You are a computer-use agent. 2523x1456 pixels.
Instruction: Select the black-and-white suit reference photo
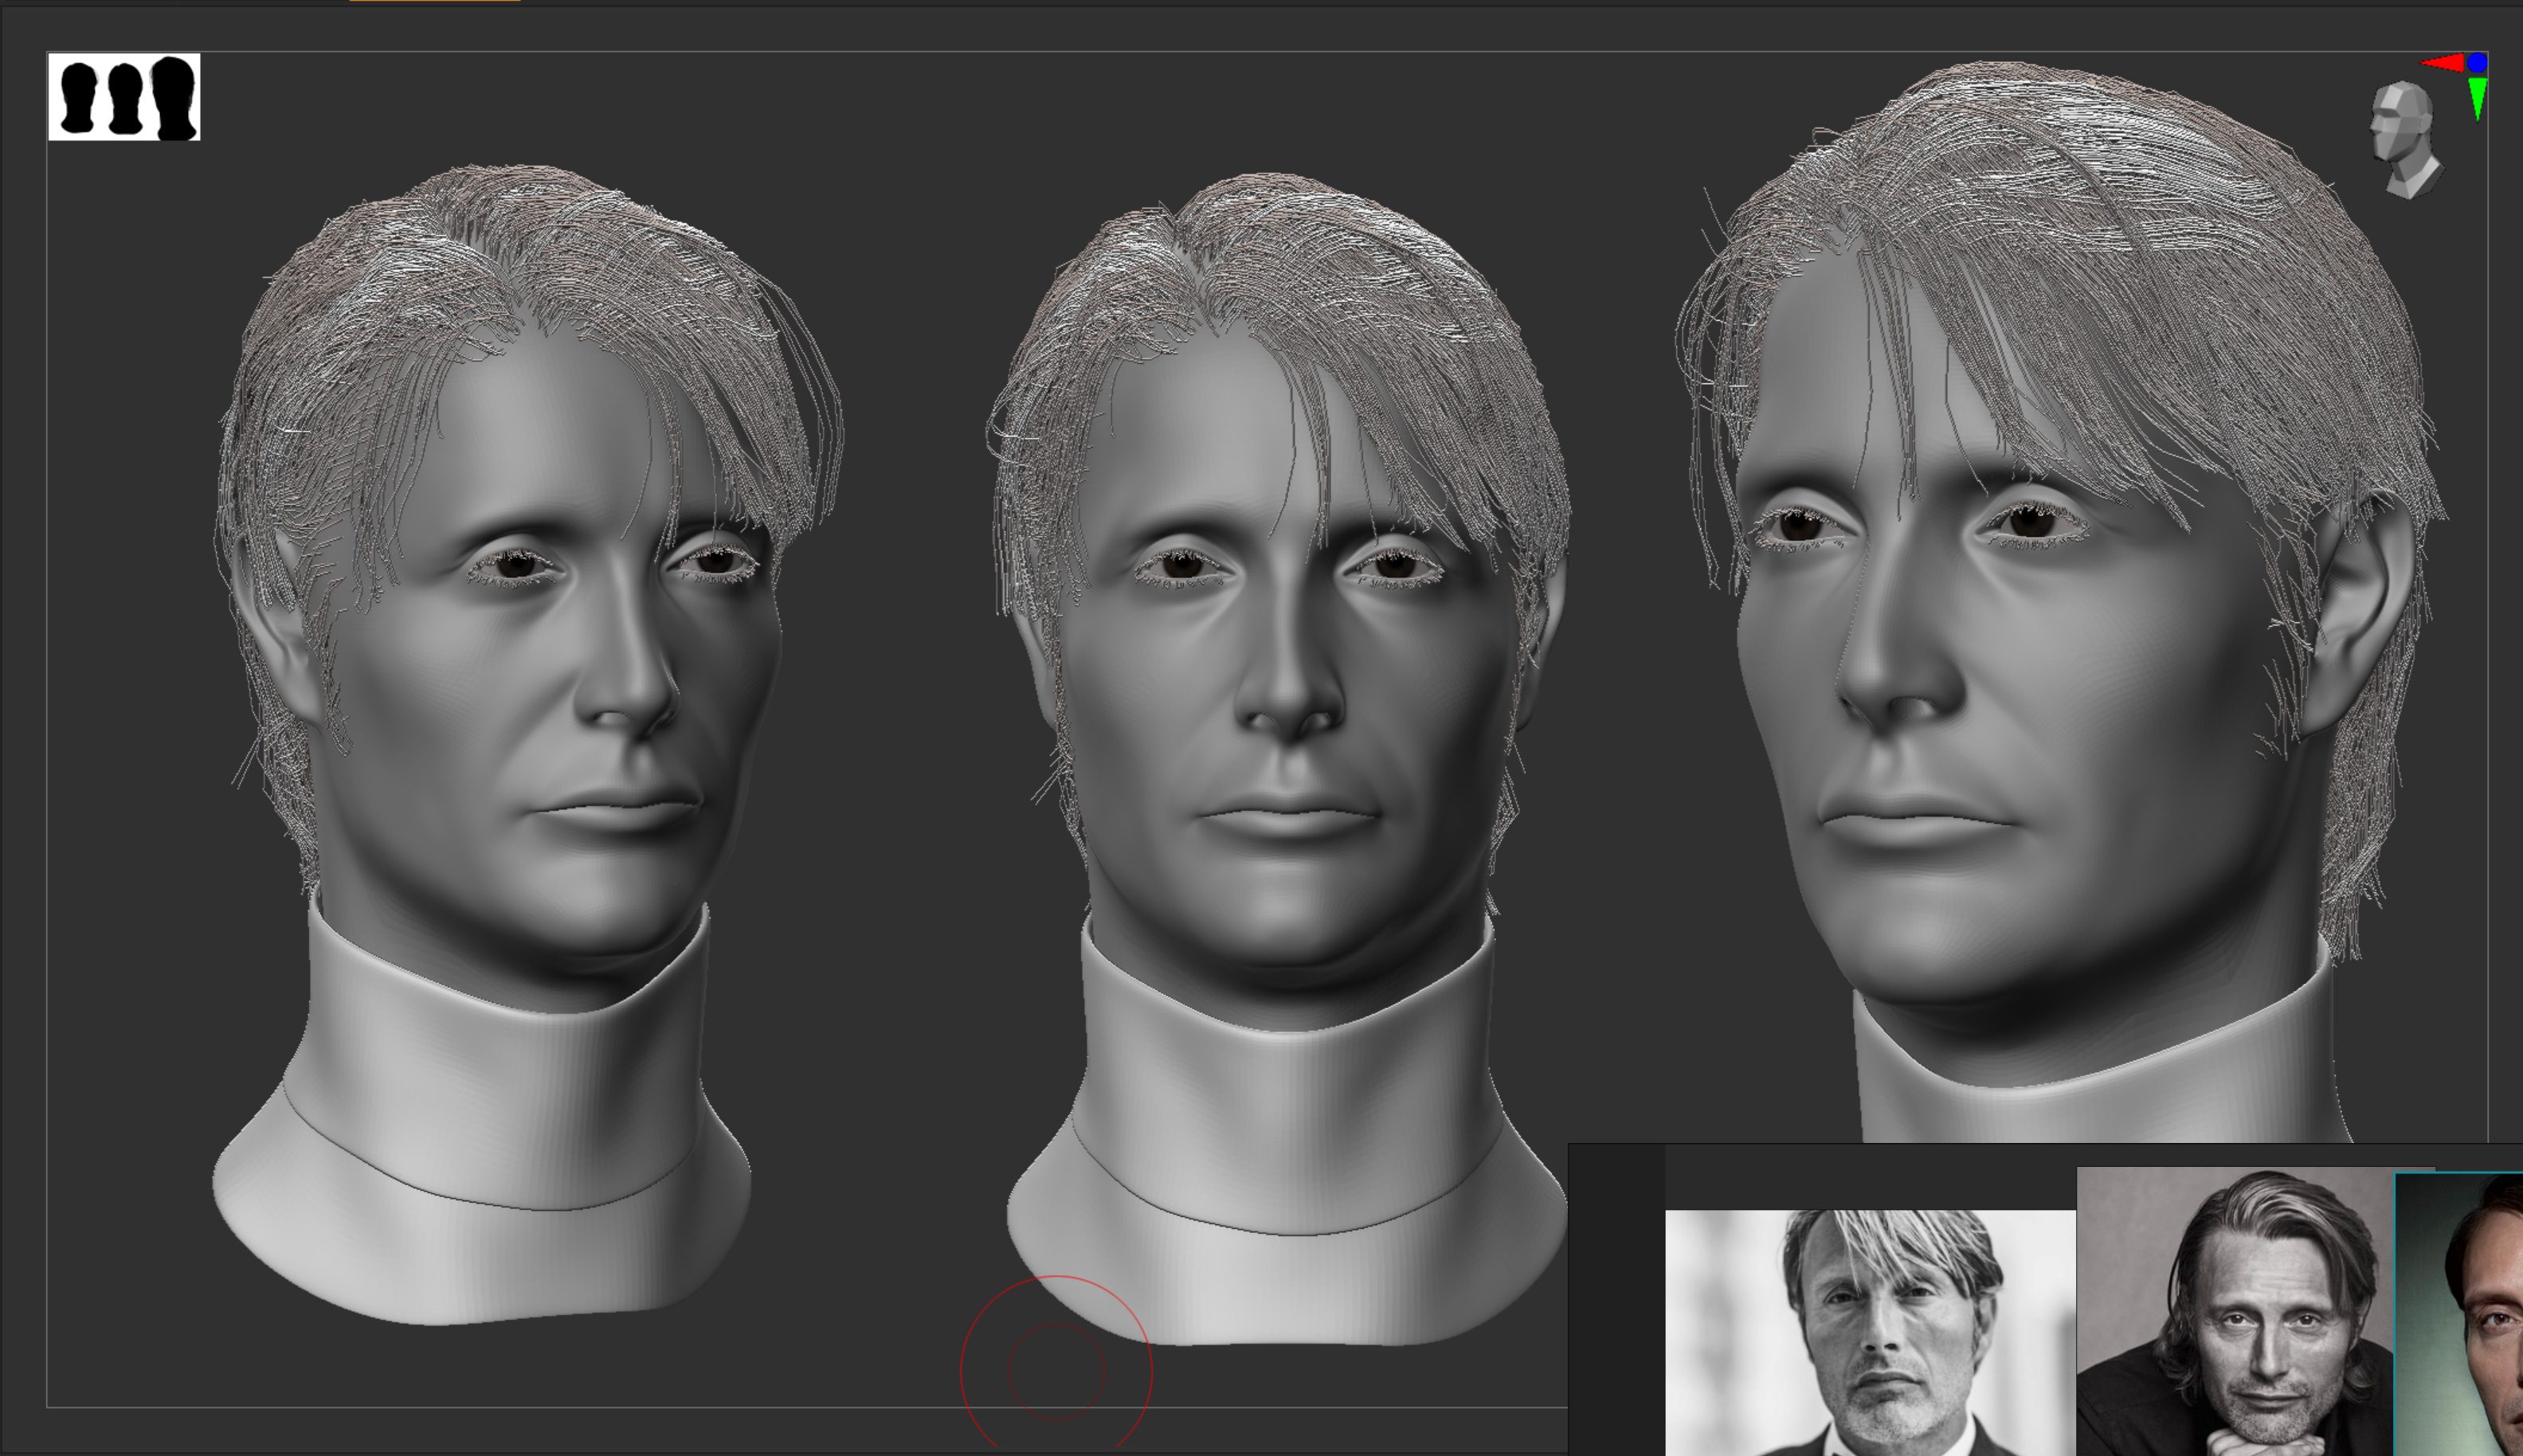pos(1870,1332)
